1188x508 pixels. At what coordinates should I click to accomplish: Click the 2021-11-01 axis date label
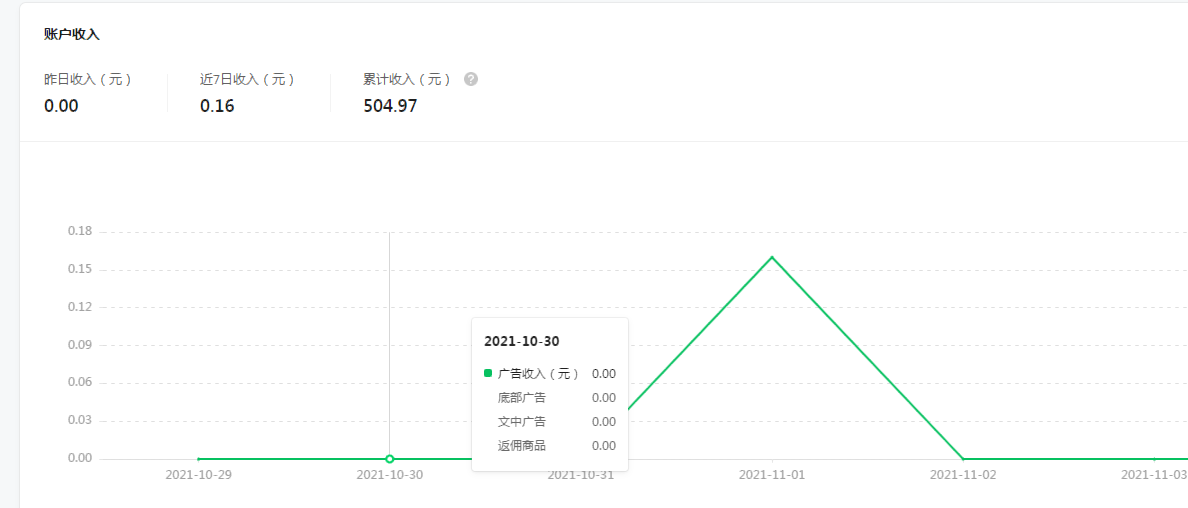tap(772, 475)
